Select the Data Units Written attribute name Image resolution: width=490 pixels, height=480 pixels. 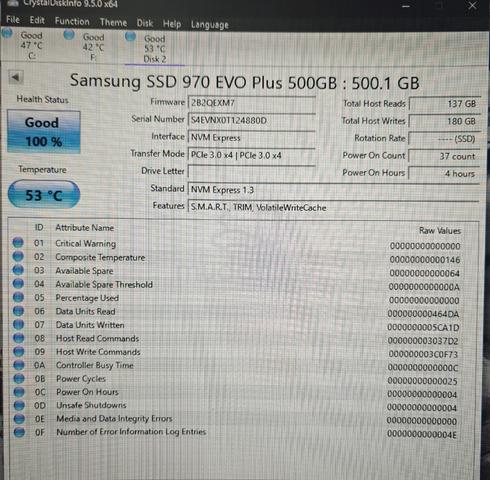coord(90,325)
